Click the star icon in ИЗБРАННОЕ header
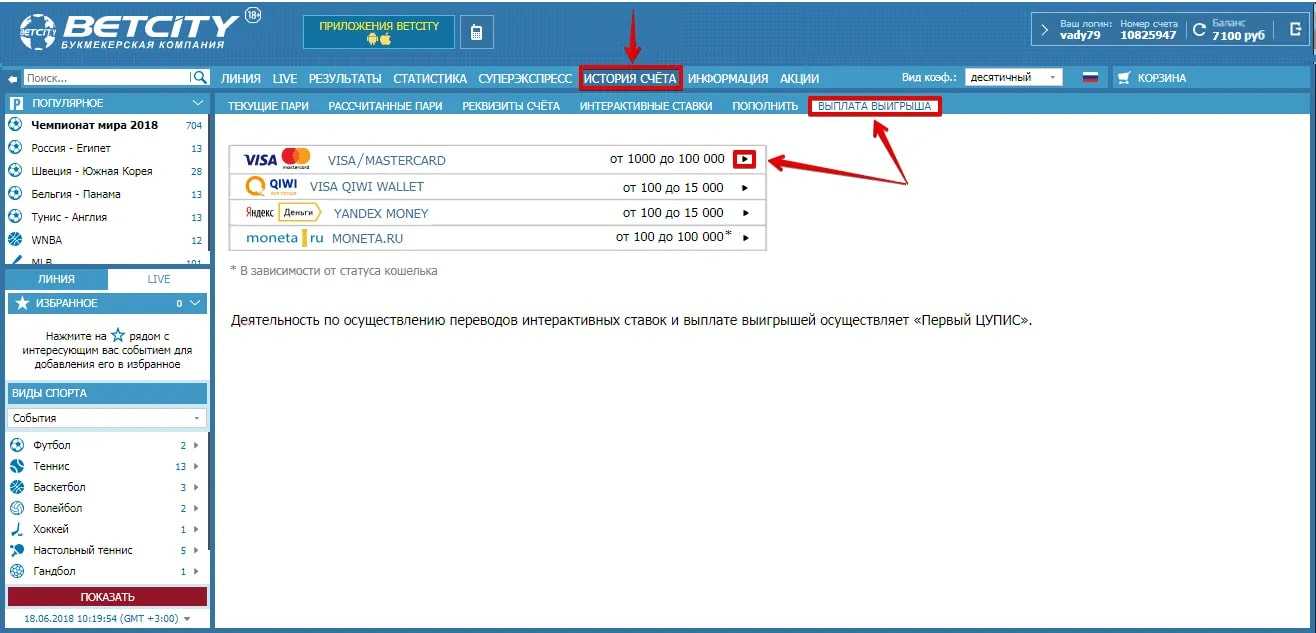 pos(22,303)
